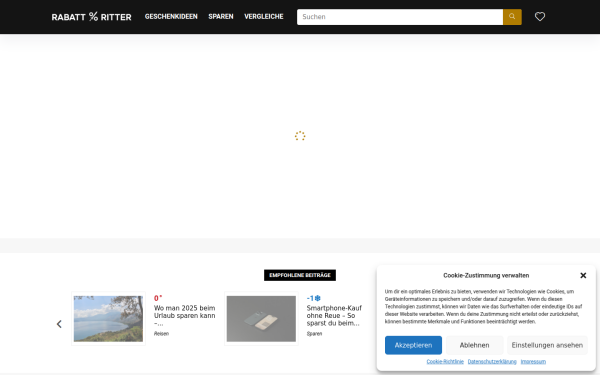Image resolution: width=600 pixels, height=375 pixels.
Task: Open the Sparen menu item
Action: tap(221, 16)
